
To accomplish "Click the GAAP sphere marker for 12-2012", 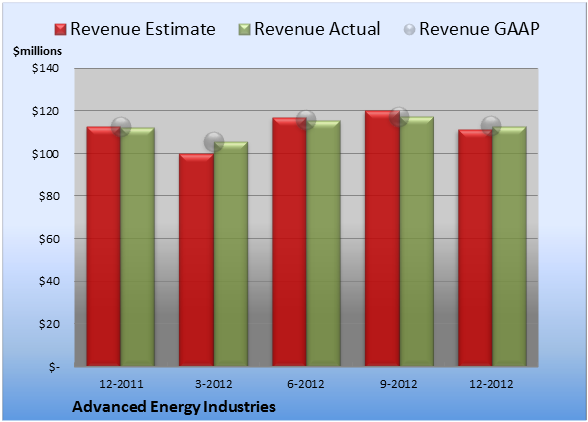I will [491, 126].
